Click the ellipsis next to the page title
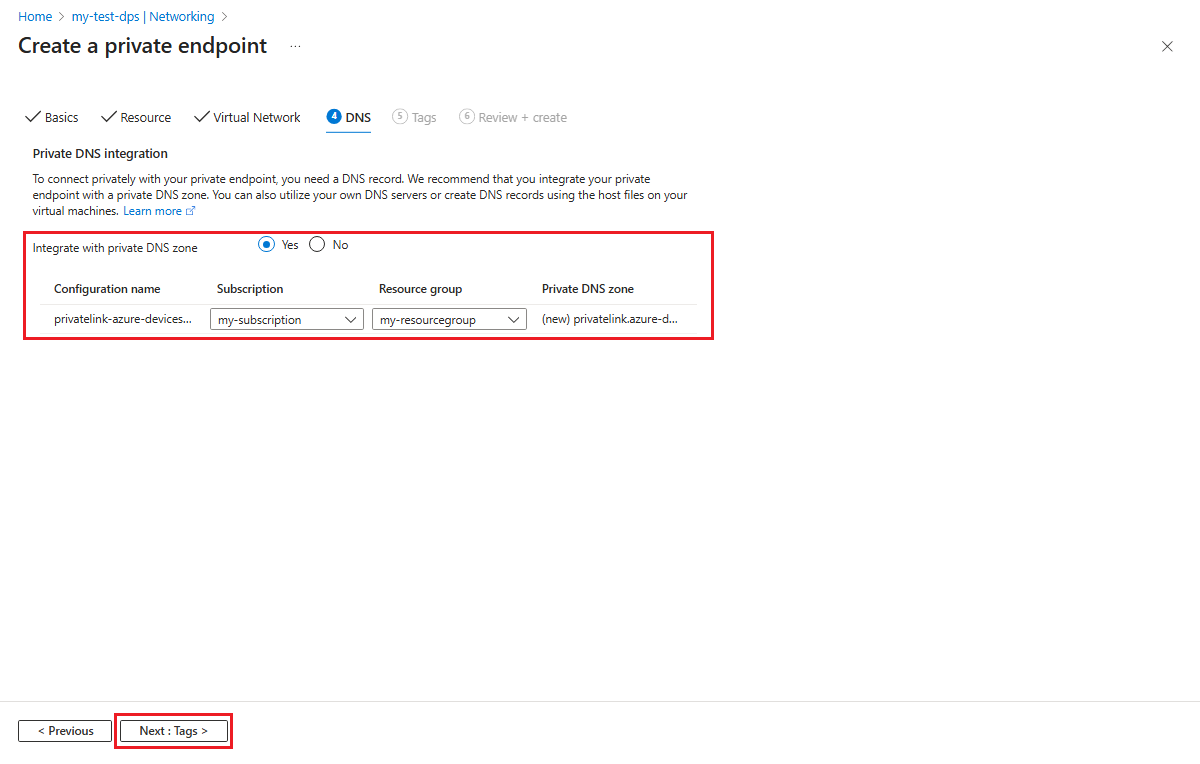 (x=294, y=46)
